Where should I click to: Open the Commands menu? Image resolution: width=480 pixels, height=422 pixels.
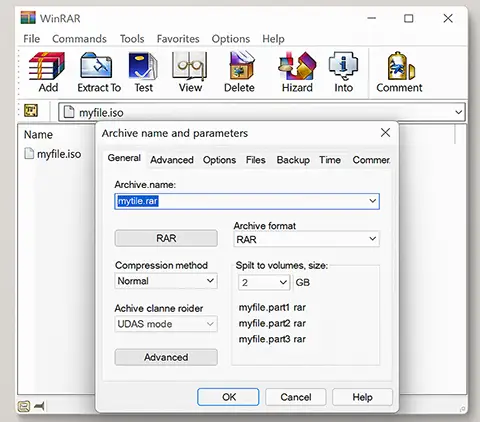79,39
